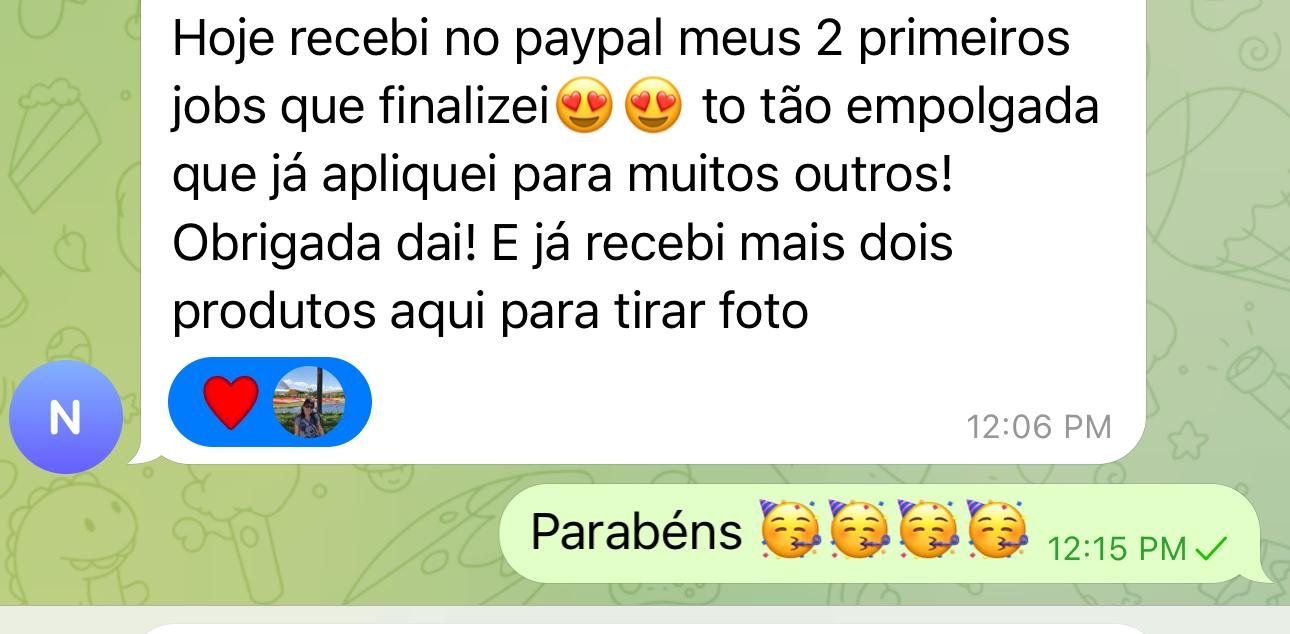
Task: Tap the "produtos aqui para tirar foto" line
Action: pyautogui.click(x=490, y=312)
